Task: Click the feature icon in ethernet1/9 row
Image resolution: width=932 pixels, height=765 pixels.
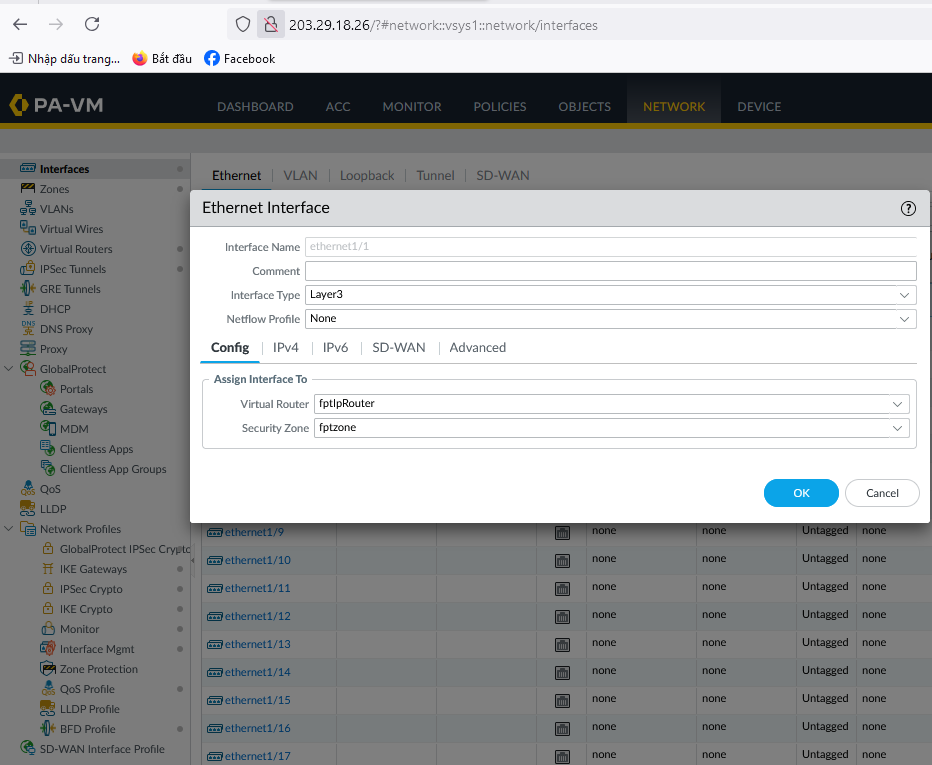Action: (562, 532)
